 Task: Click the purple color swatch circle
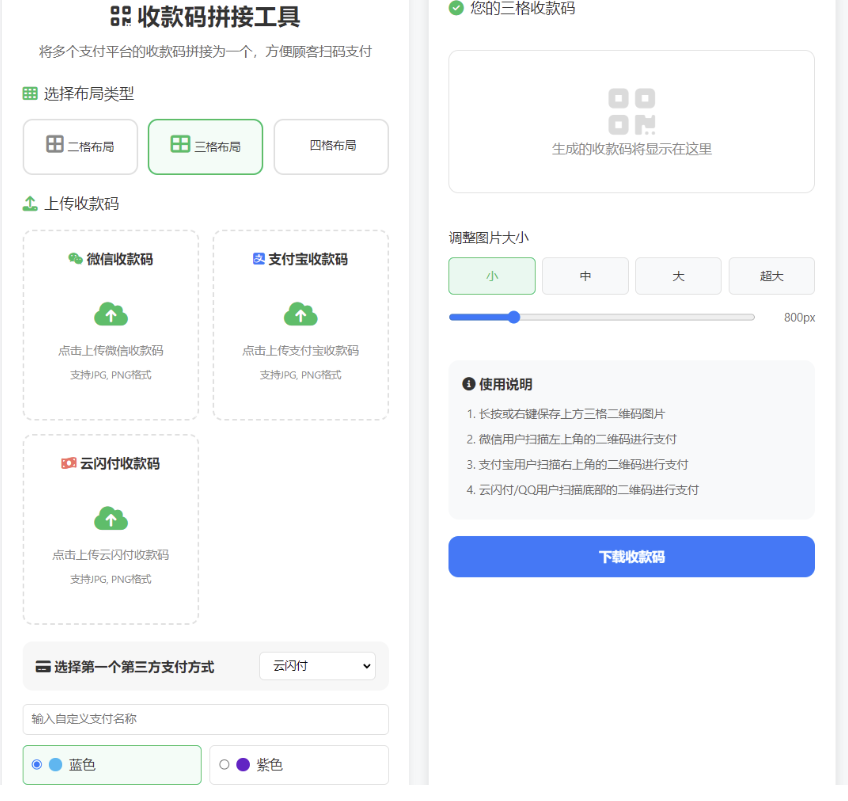243,765
